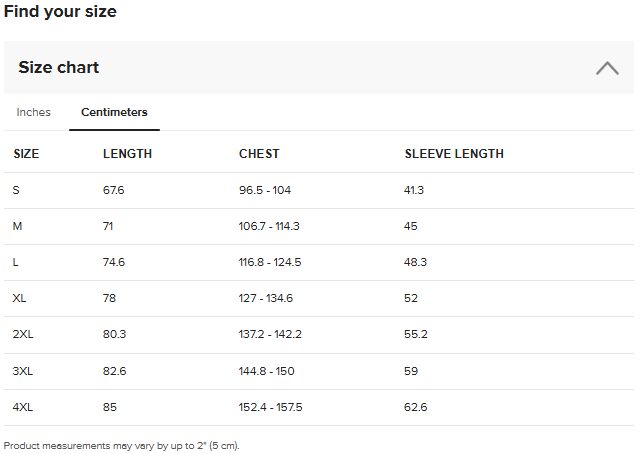643x454 pixels.
Task: Select the 3XL size row label
Action: coord(23,371)
